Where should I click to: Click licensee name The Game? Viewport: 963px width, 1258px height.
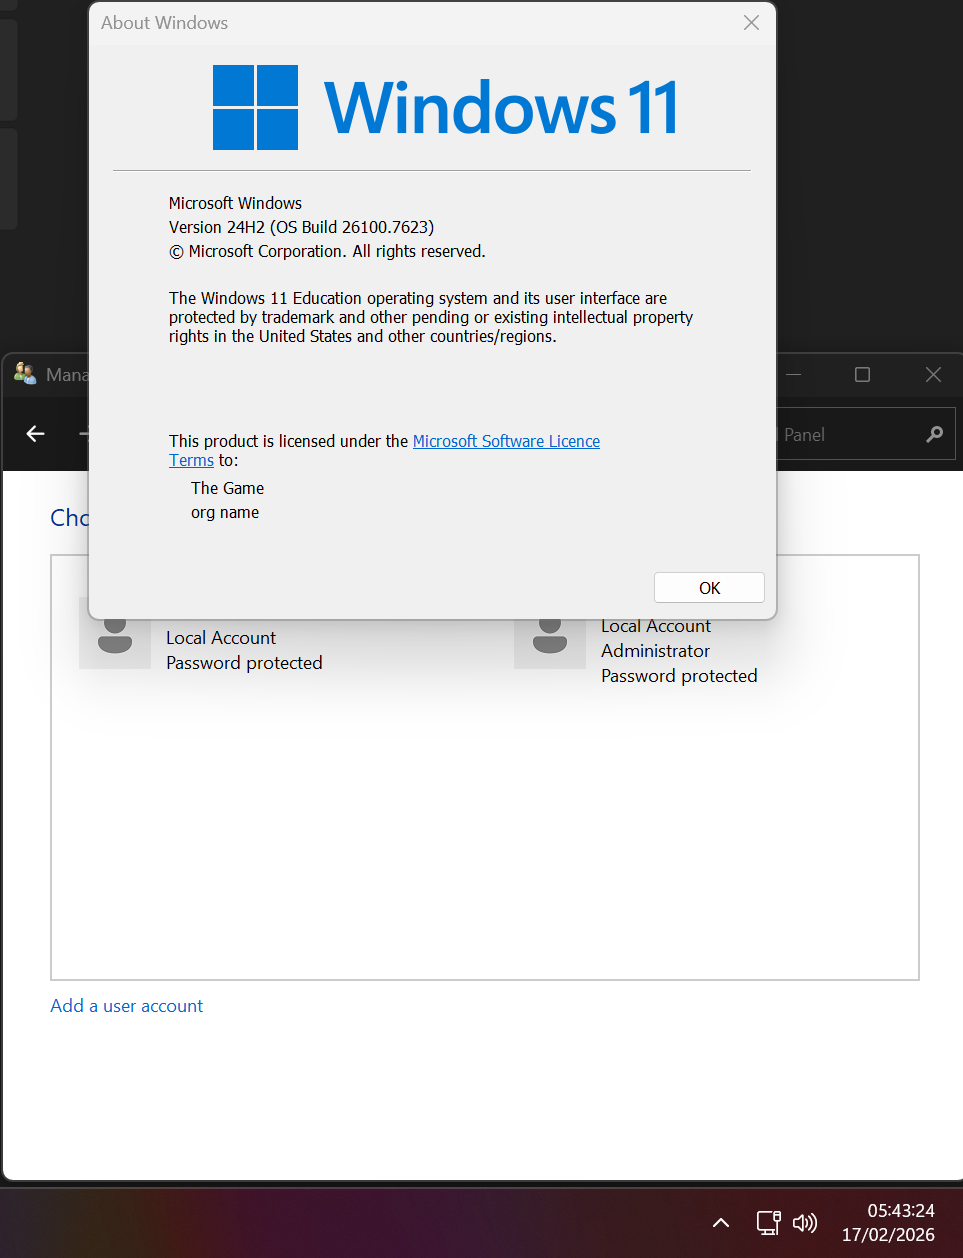coord(228,488)
